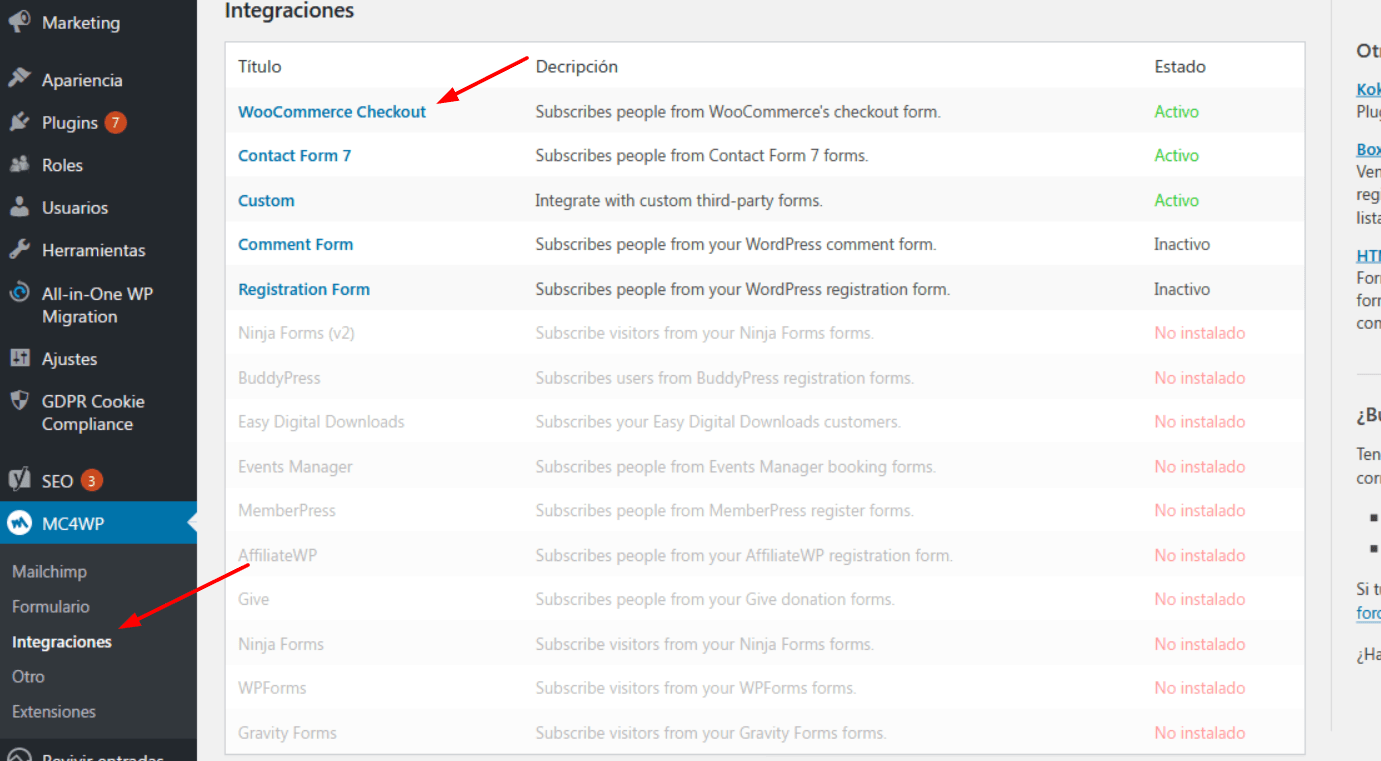The height and width of the screenshot is (761, 1381).
Task: Click the Activo status of Contact Form 7
Action: pyautogui.click(x=1176, y=155)
